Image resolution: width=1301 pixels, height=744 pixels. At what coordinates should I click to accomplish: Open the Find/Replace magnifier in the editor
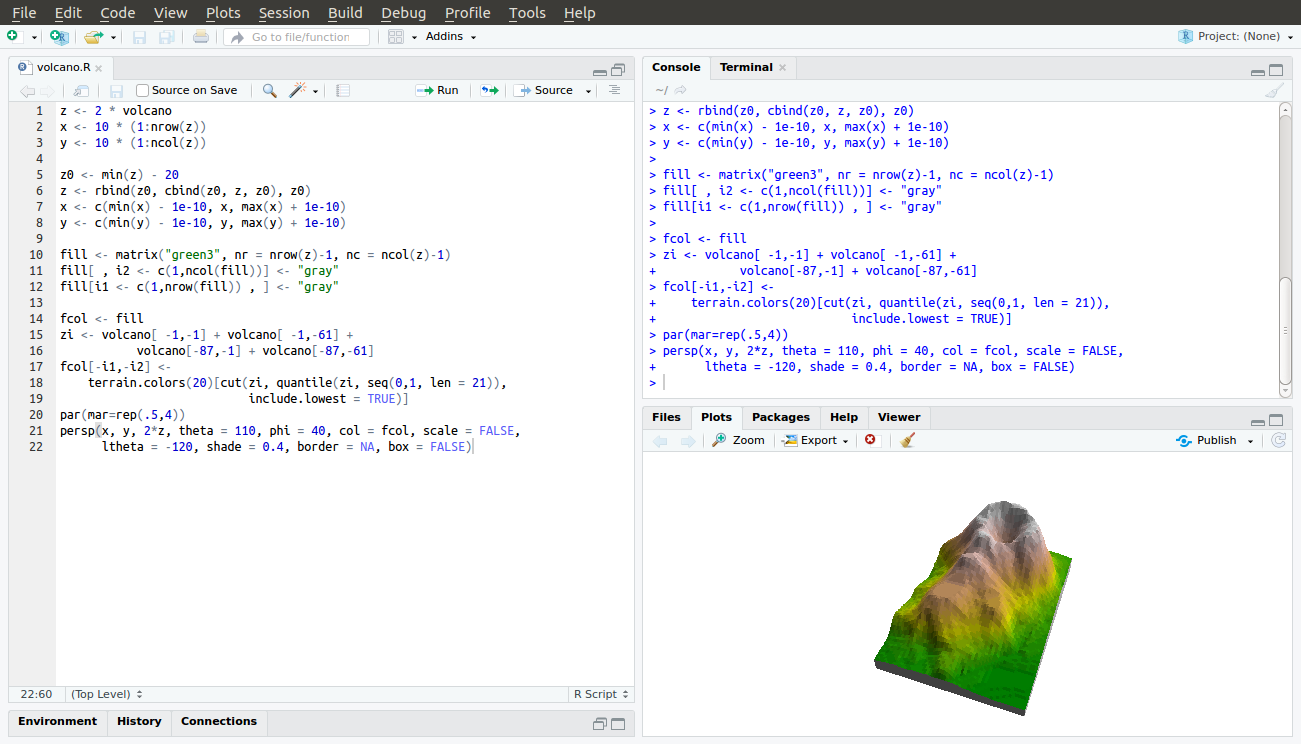point(268,90)
